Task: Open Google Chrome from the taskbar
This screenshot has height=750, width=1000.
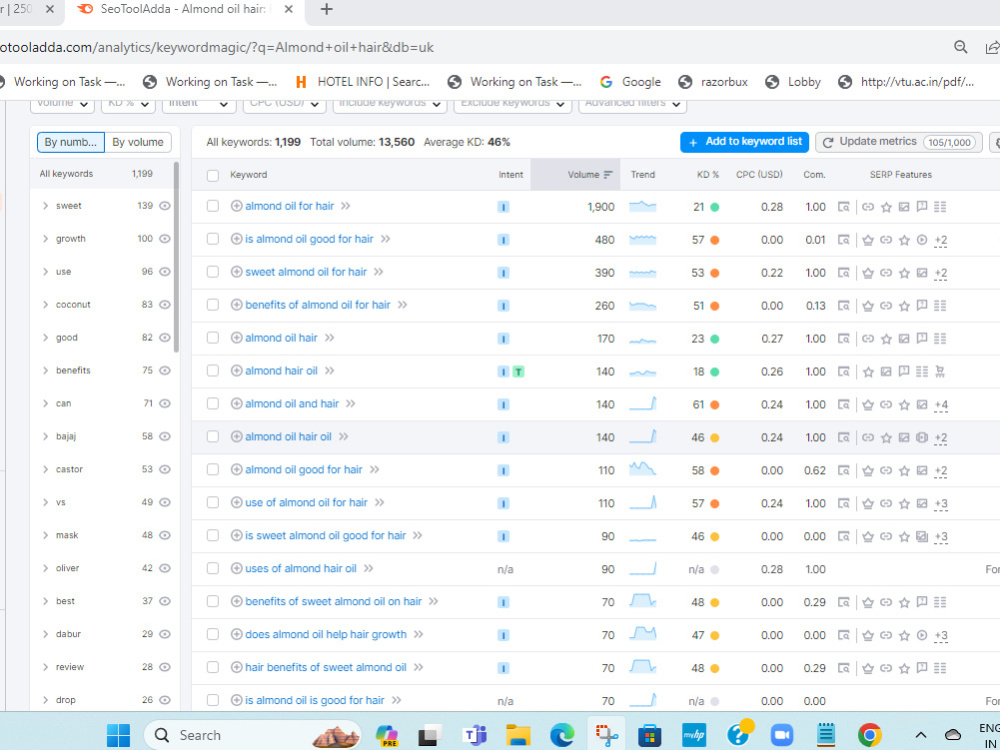Action: 869,735
